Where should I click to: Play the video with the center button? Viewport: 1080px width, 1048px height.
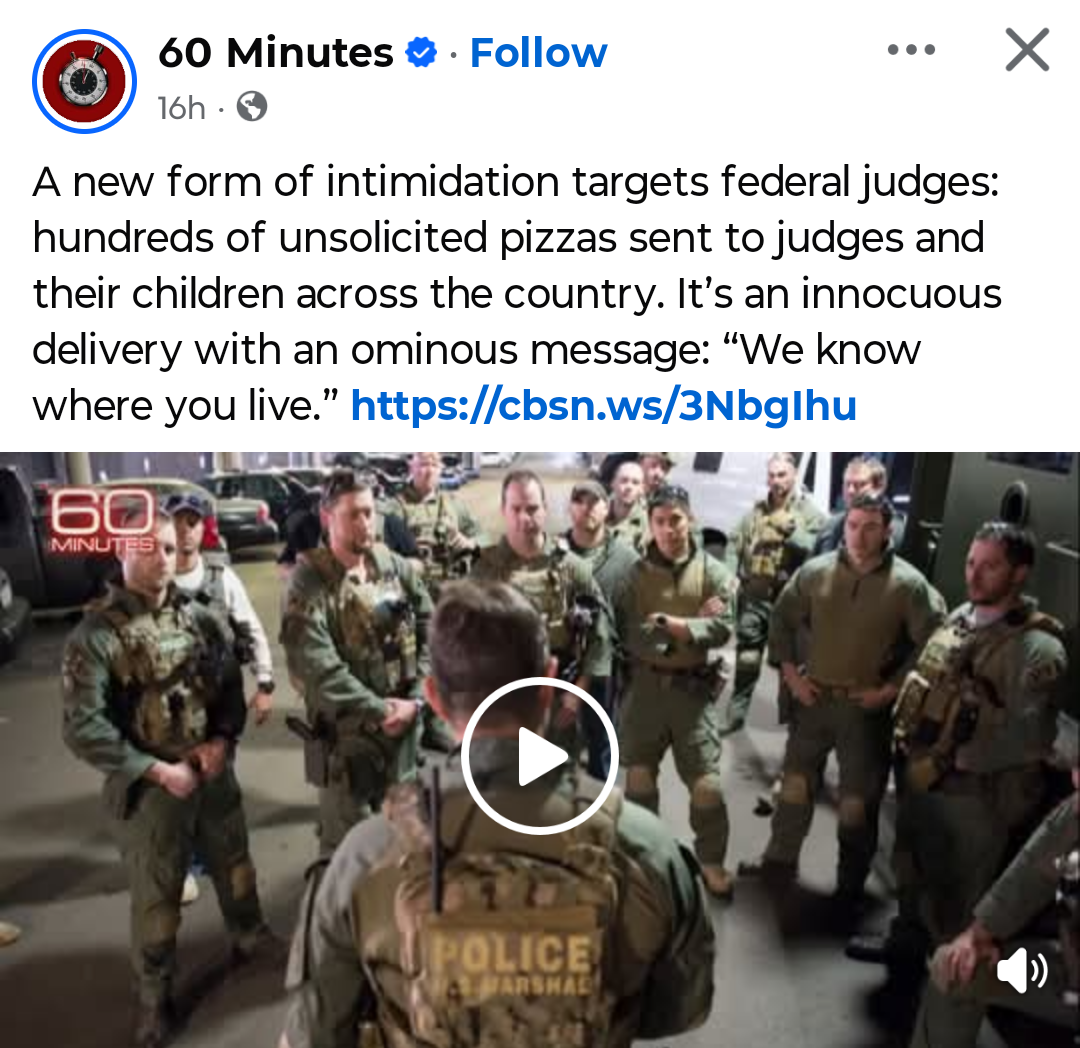coord(539,755)
